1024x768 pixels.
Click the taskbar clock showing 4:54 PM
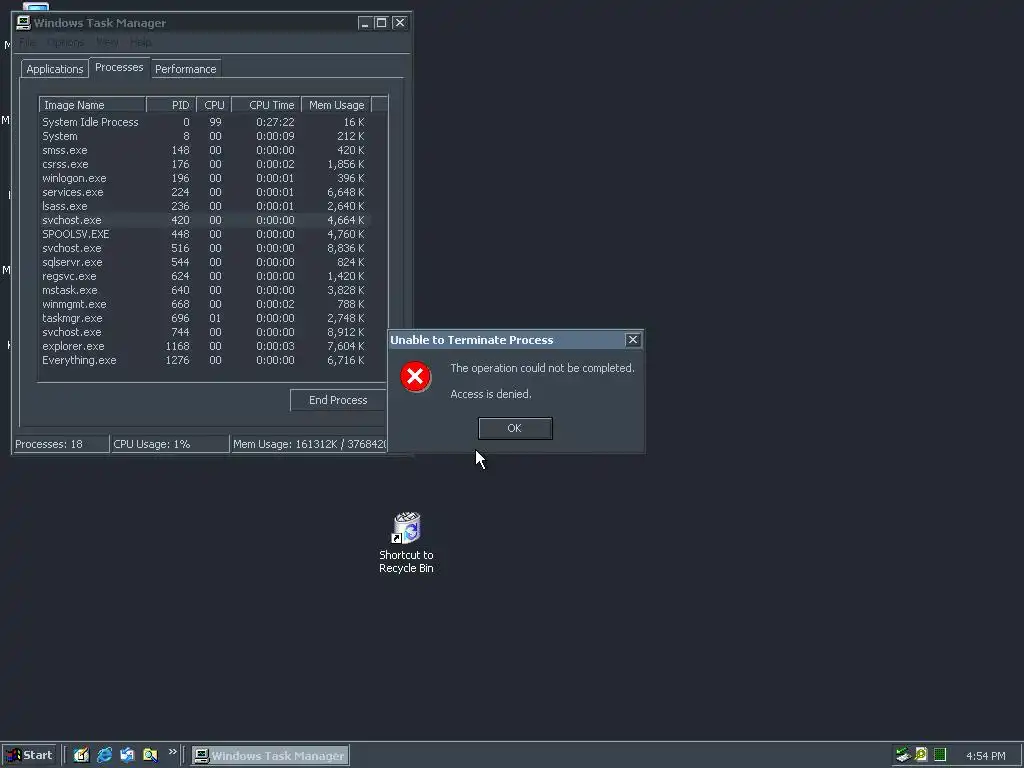click(985, 756)
